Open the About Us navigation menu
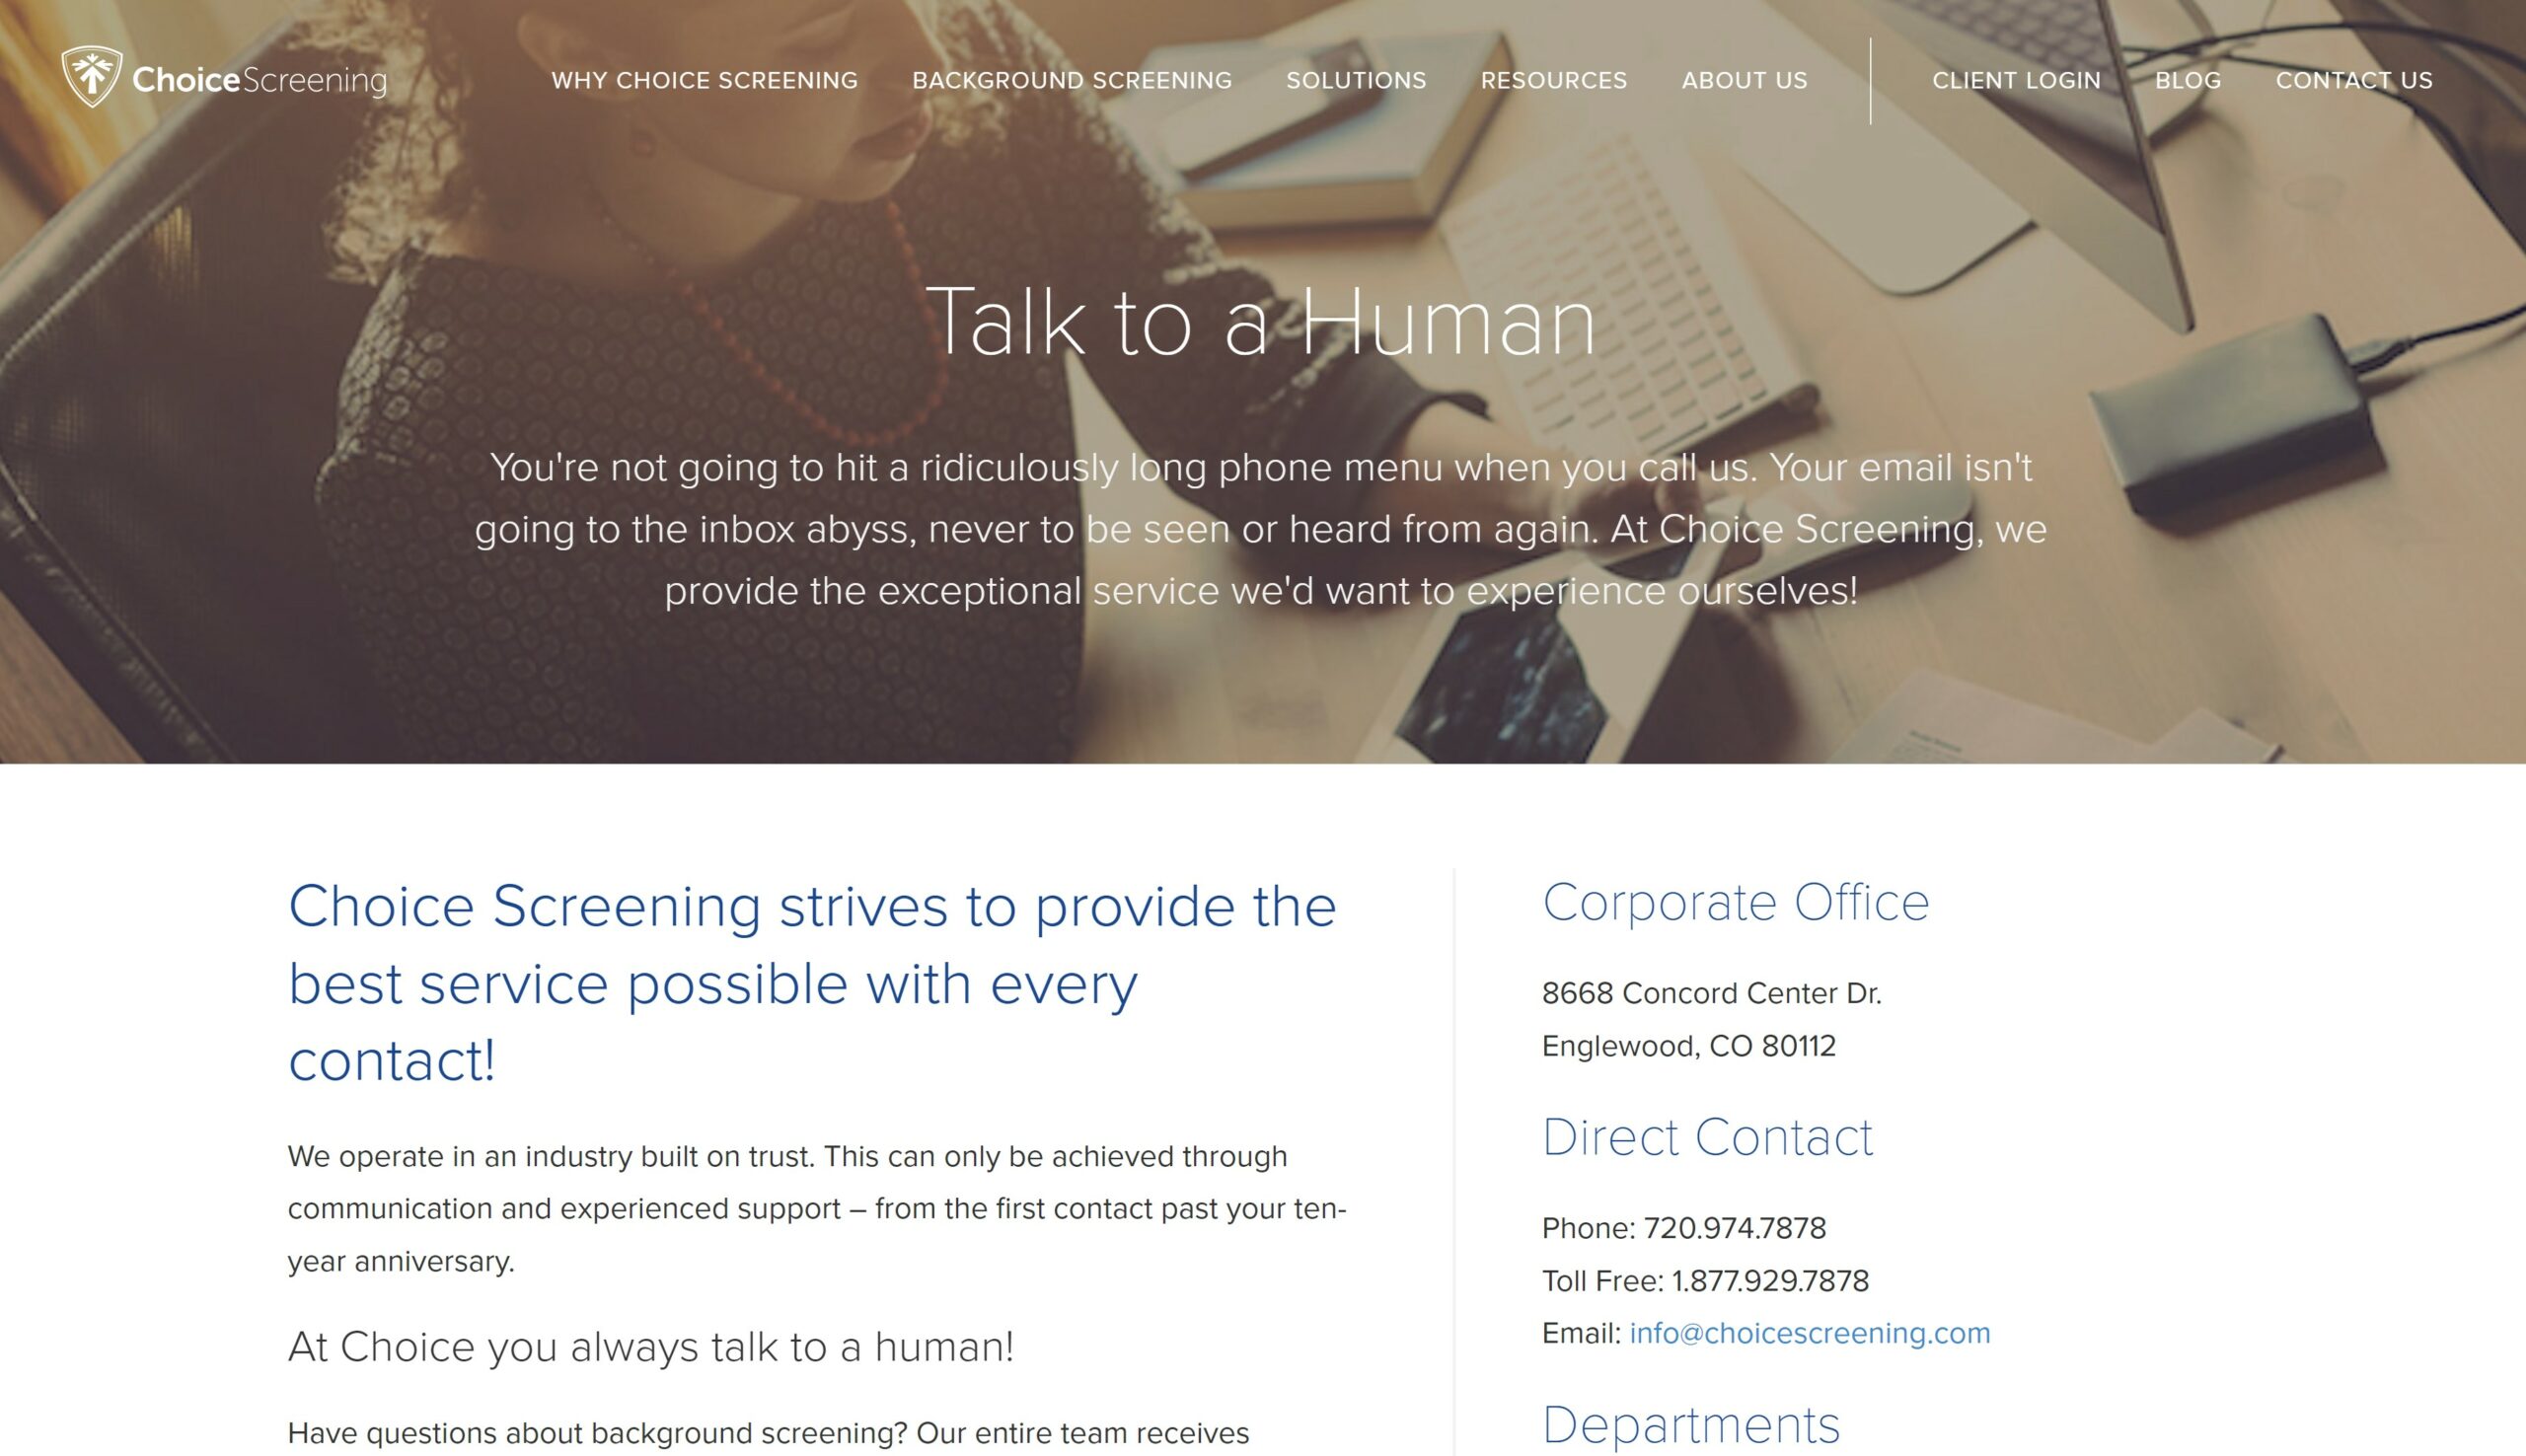2526x1456 pixels. 1744,80
